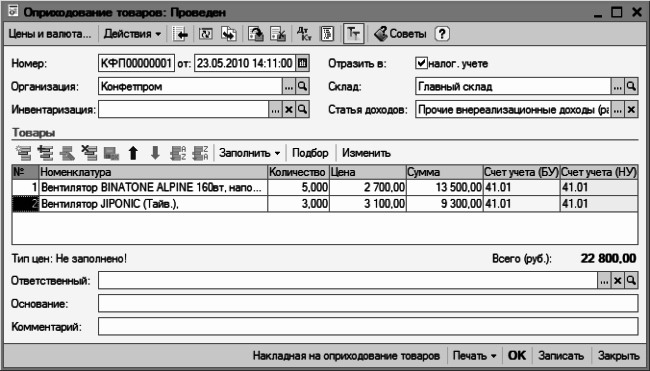Clear the Ответственный field with the X
Viewport: 650px width, 371px height.
(617, 281)
